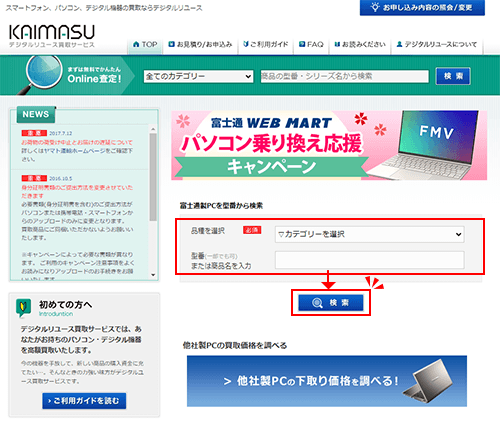The image size is (500, 425).
Task: Open the お見積り/お申込み tab
Action: coord(200,44)
